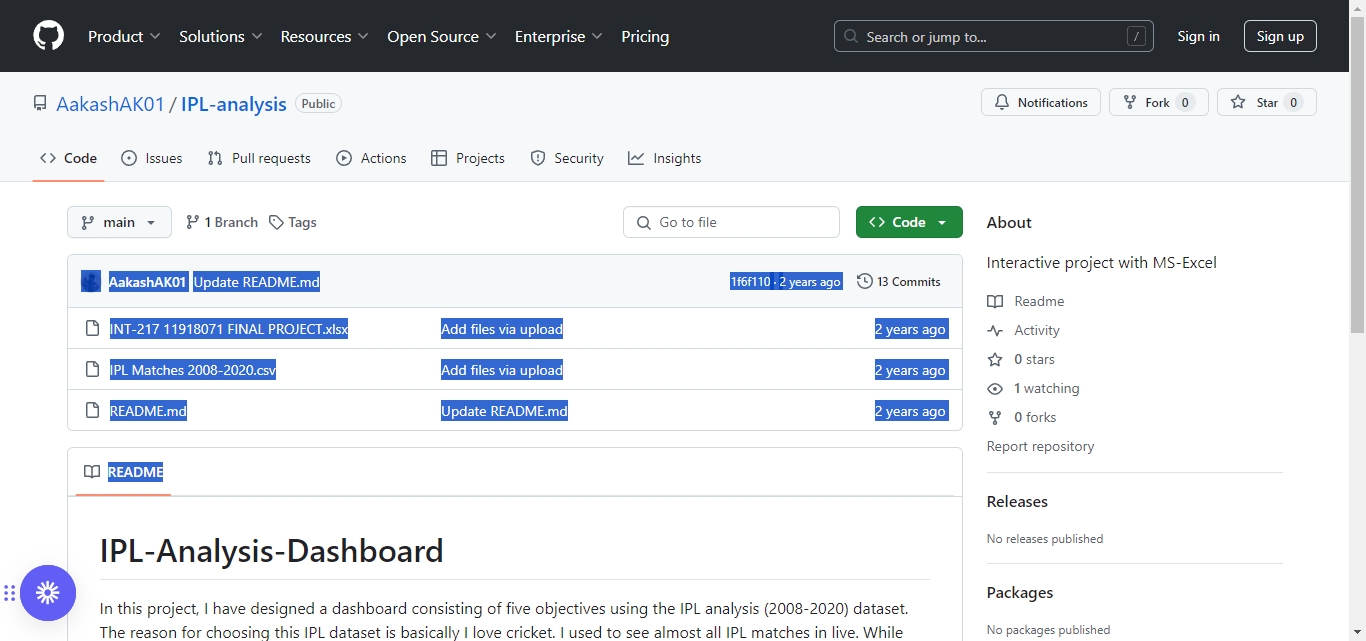1366x641 pixels.
Task: Open the Pricing link
Action: click(645, 36)
